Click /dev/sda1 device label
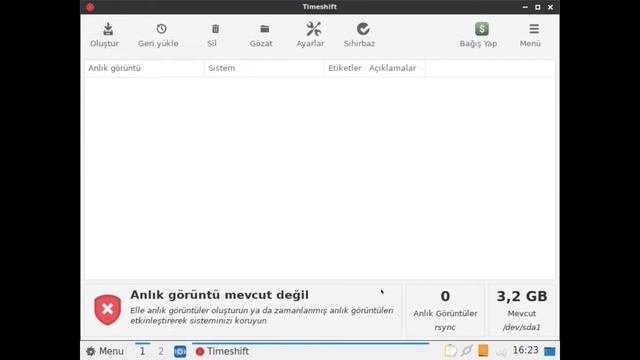Screen dimensions: 640x360 pyautogui.click(x=522, y=327)
